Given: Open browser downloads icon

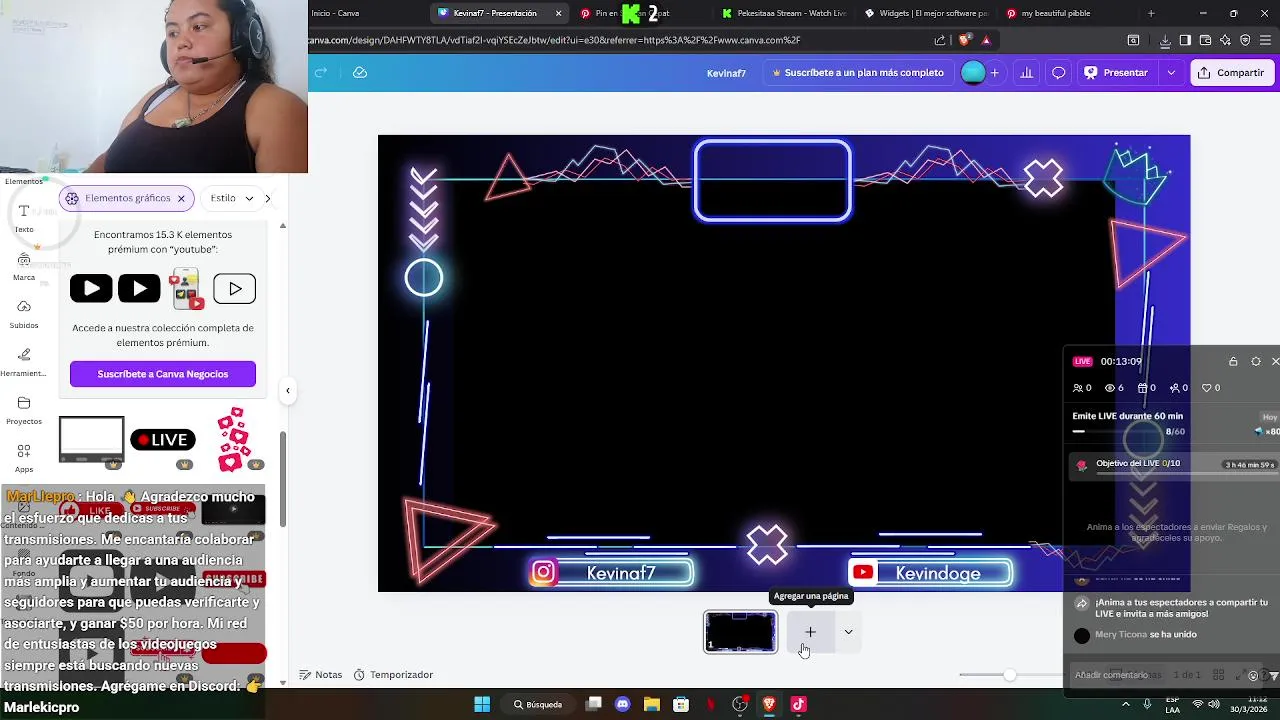Looking at the screenshot, I should coord(1165,40).
